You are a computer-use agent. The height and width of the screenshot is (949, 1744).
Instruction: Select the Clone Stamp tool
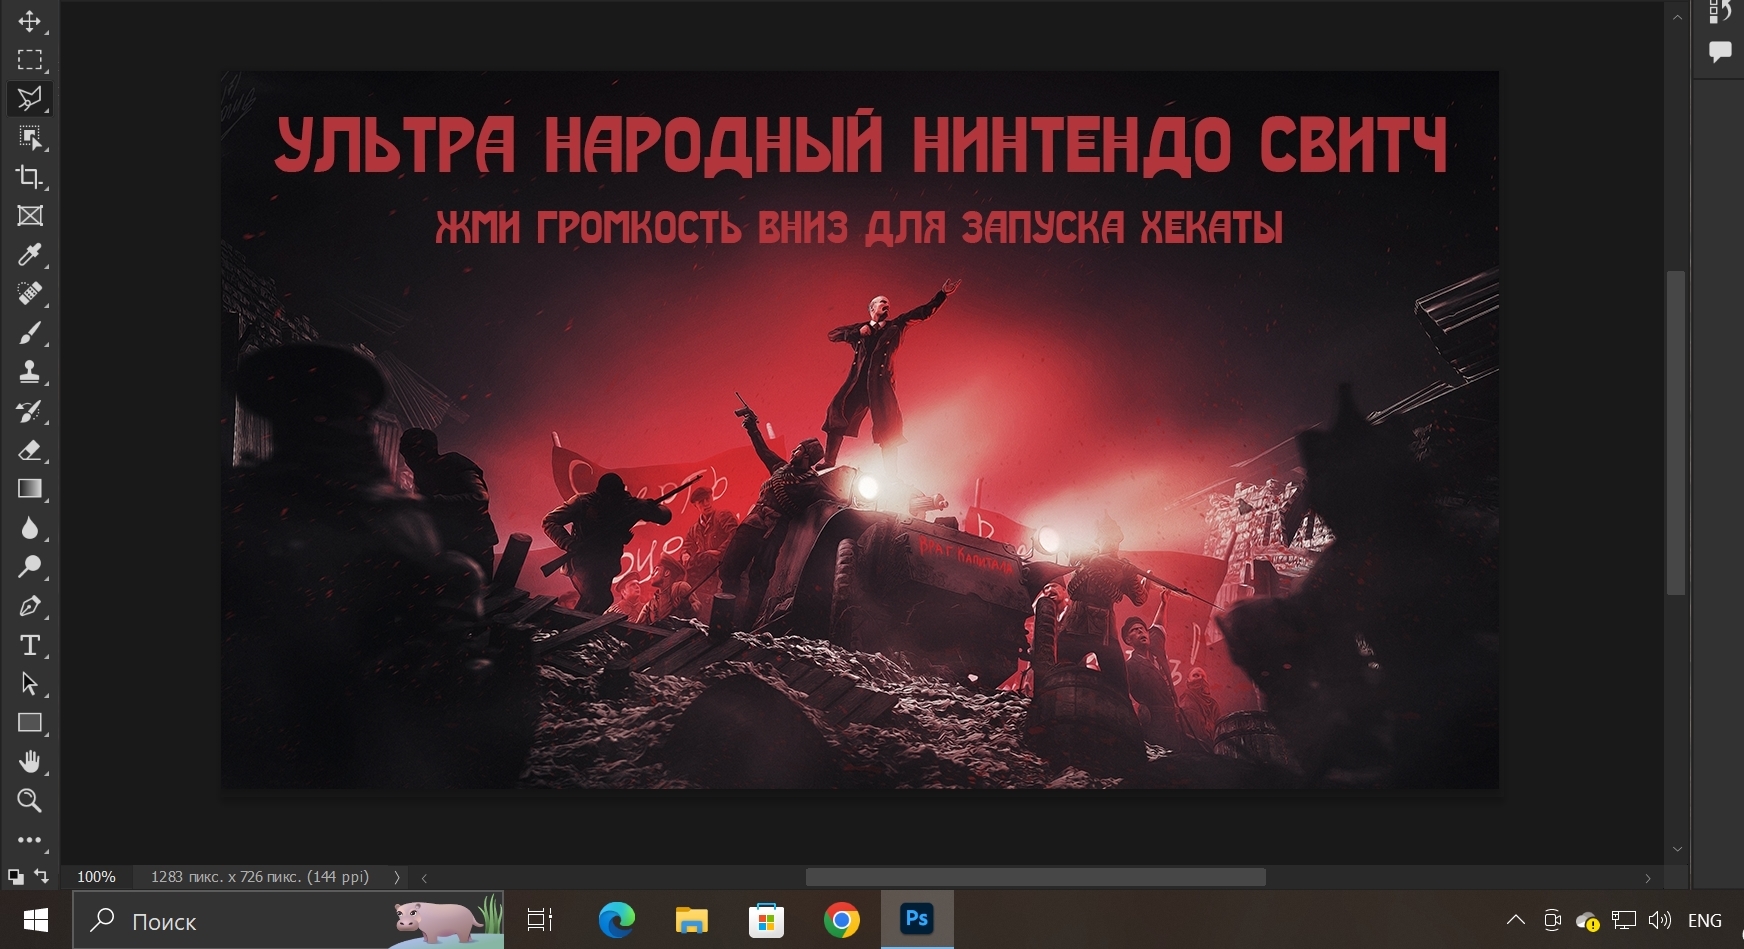29,372
